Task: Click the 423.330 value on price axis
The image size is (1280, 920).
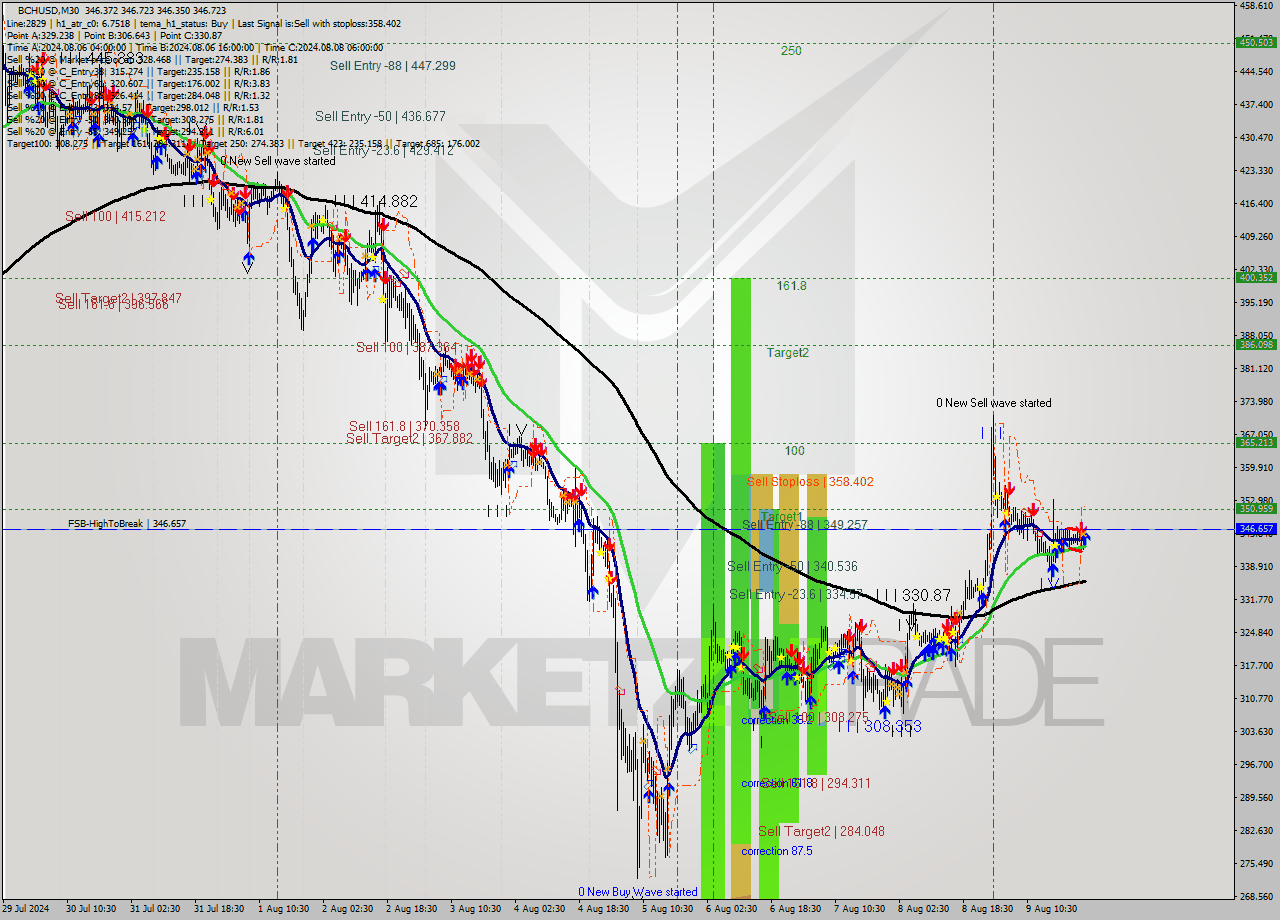Action: click(1256, 171)
